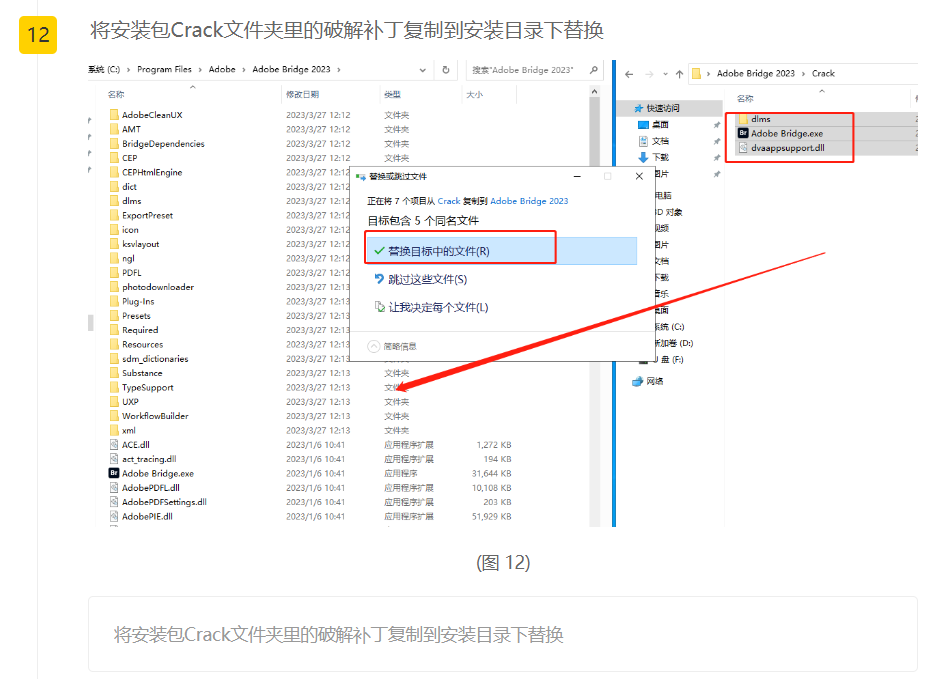This screenshot has width=936, height=679.
Task: Click the magnifier icon in the search box
Action: click(x=593, y=70)
